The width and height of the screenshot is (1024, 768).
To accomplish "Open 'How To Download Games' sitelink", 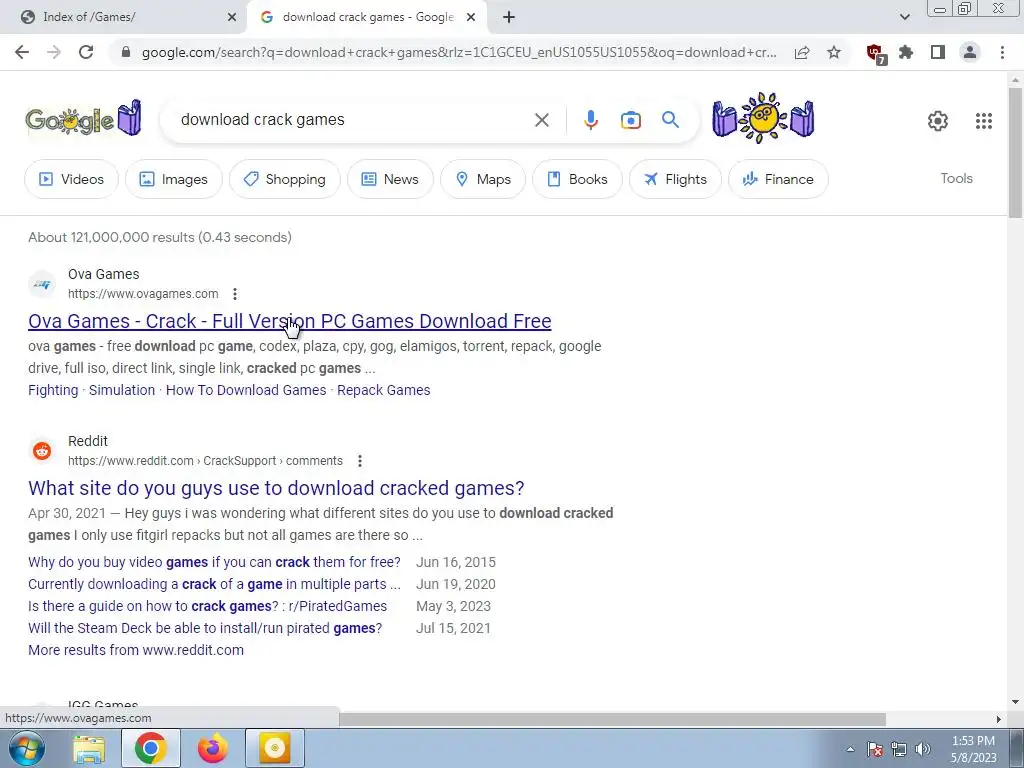I will (246, 390).
